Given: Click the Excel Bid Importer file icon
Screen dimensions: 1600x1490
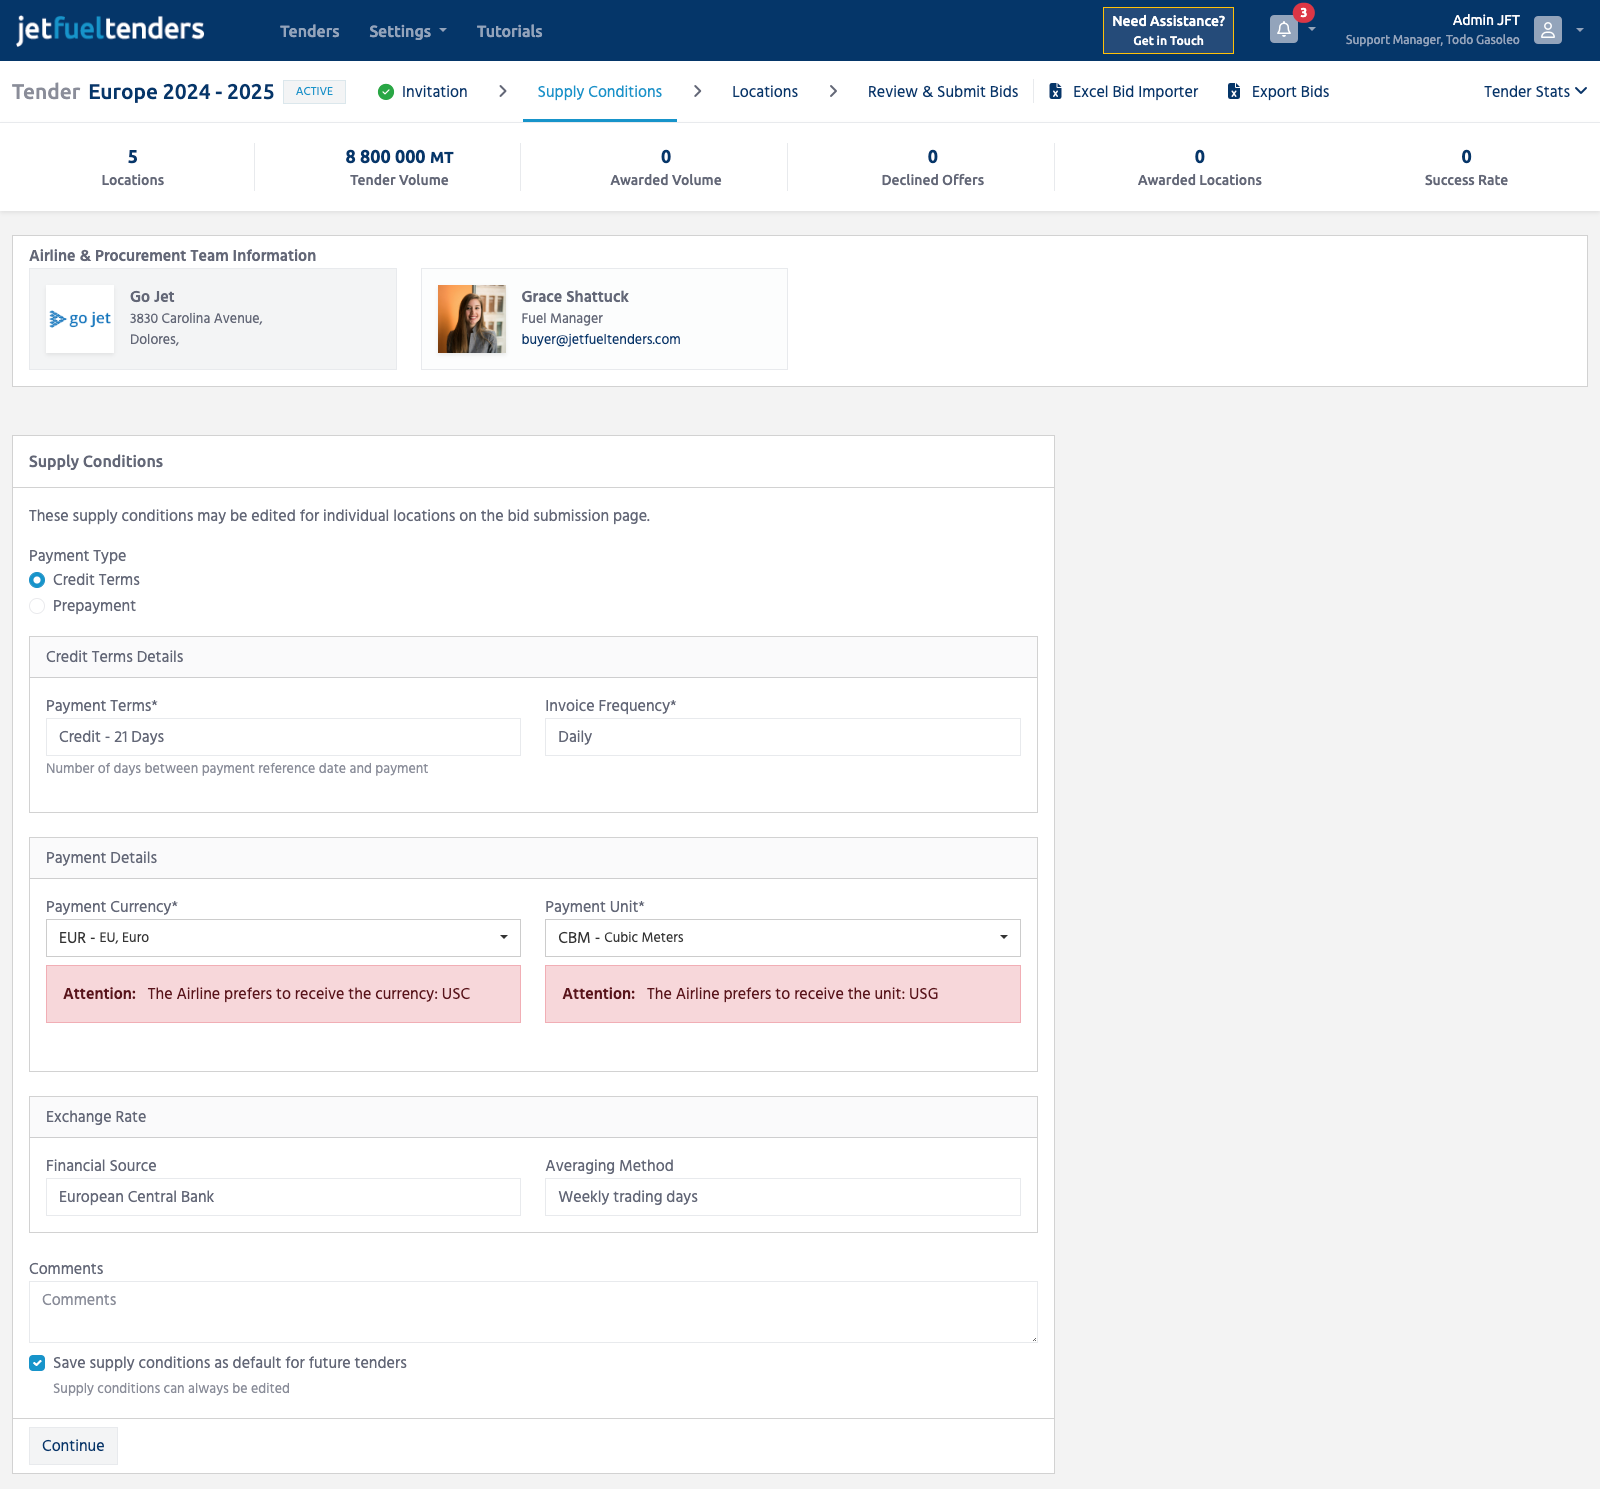Looking at the screenshot, I should (1055, 92).
